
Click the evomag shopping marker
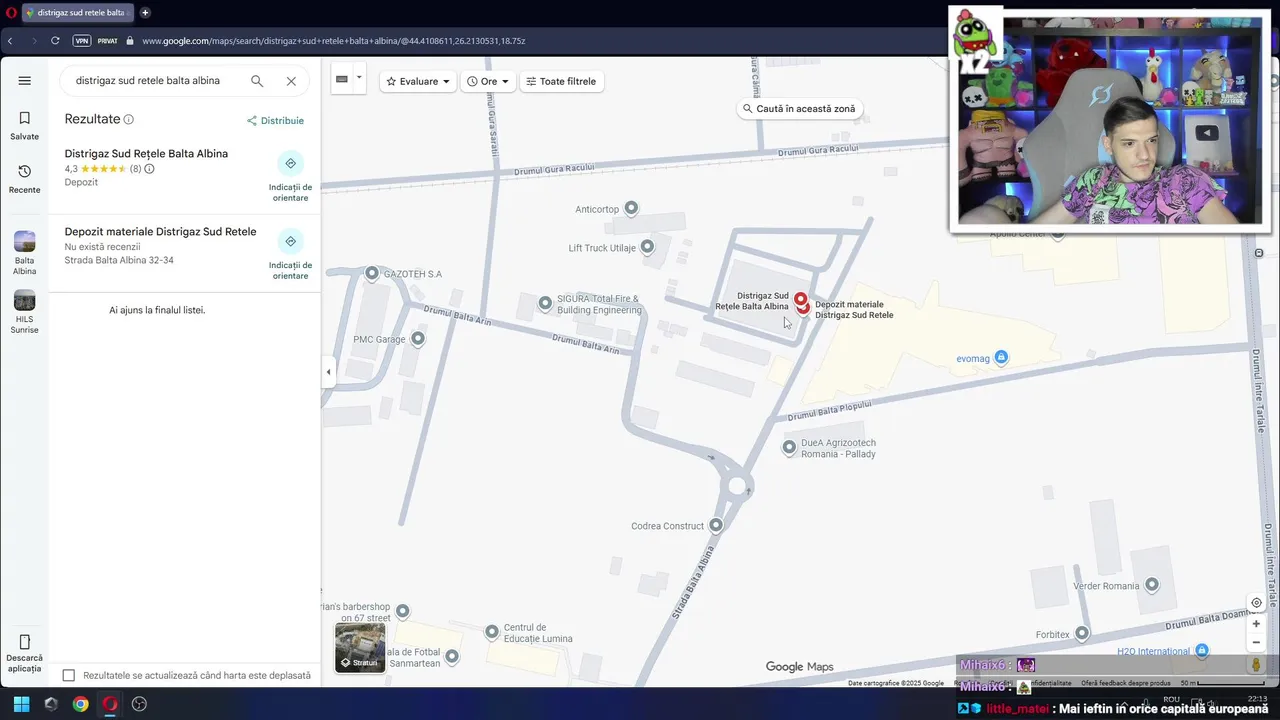(x=1001, y=357)
